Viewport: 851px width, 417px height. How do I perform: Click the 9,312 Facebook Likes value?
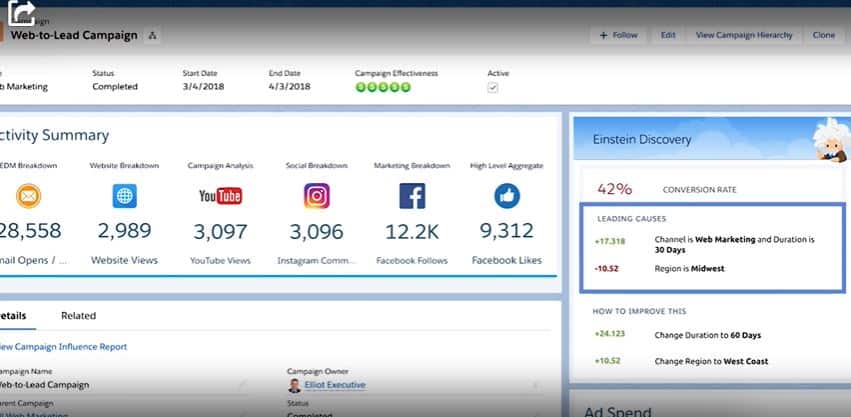(x=507, y=231)
